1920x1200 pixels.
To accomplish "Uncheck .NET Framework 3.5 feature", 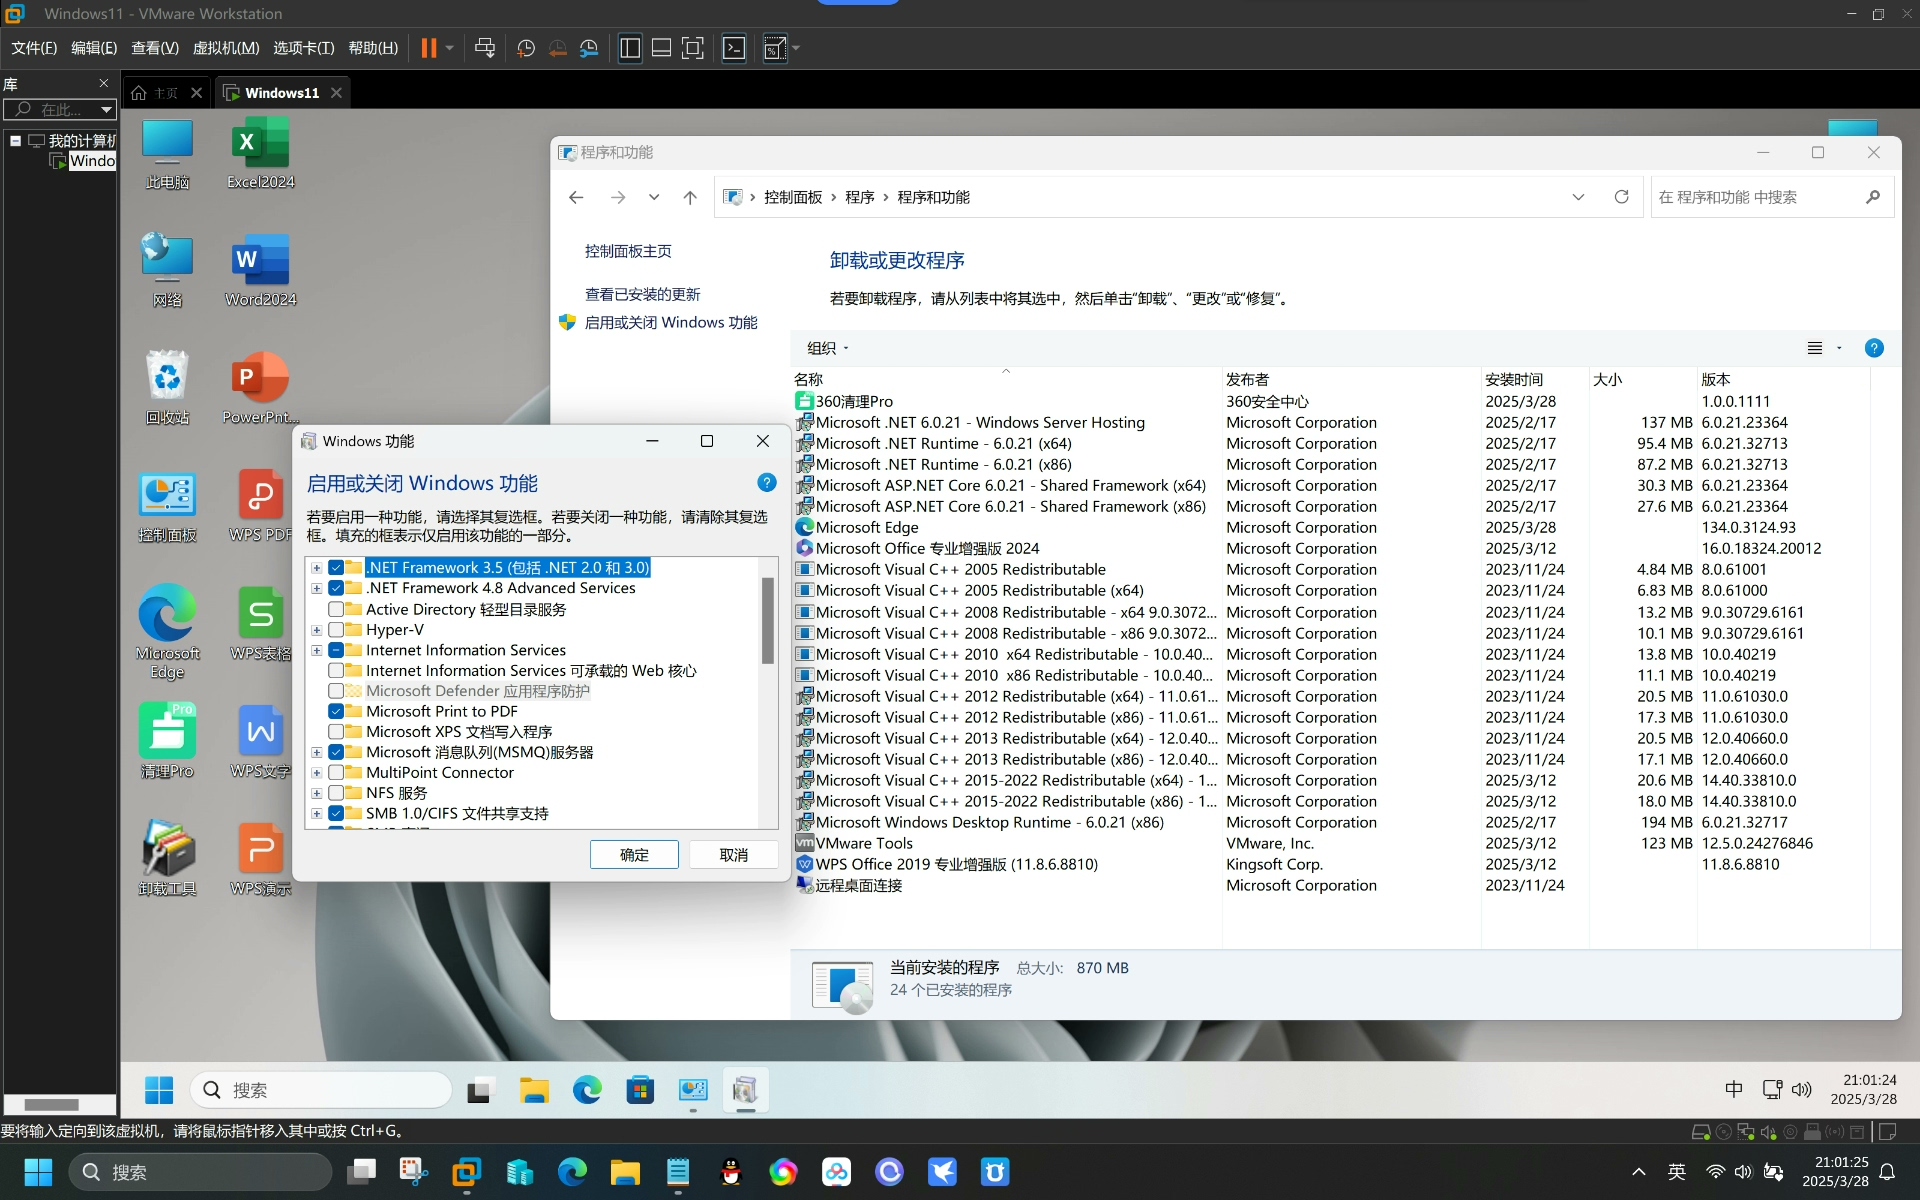I will (336, 567).
